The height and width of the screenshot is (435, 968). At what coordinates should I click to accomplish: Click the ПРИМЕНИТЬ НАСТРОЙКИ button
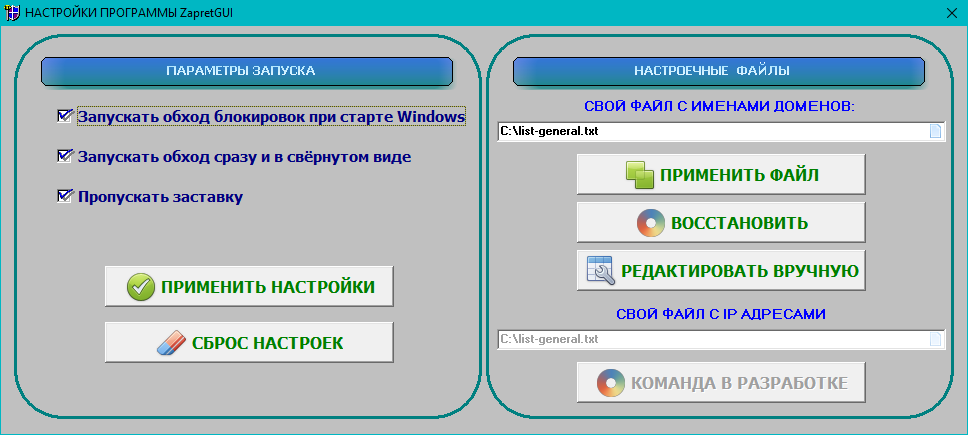tap(249, 286)
